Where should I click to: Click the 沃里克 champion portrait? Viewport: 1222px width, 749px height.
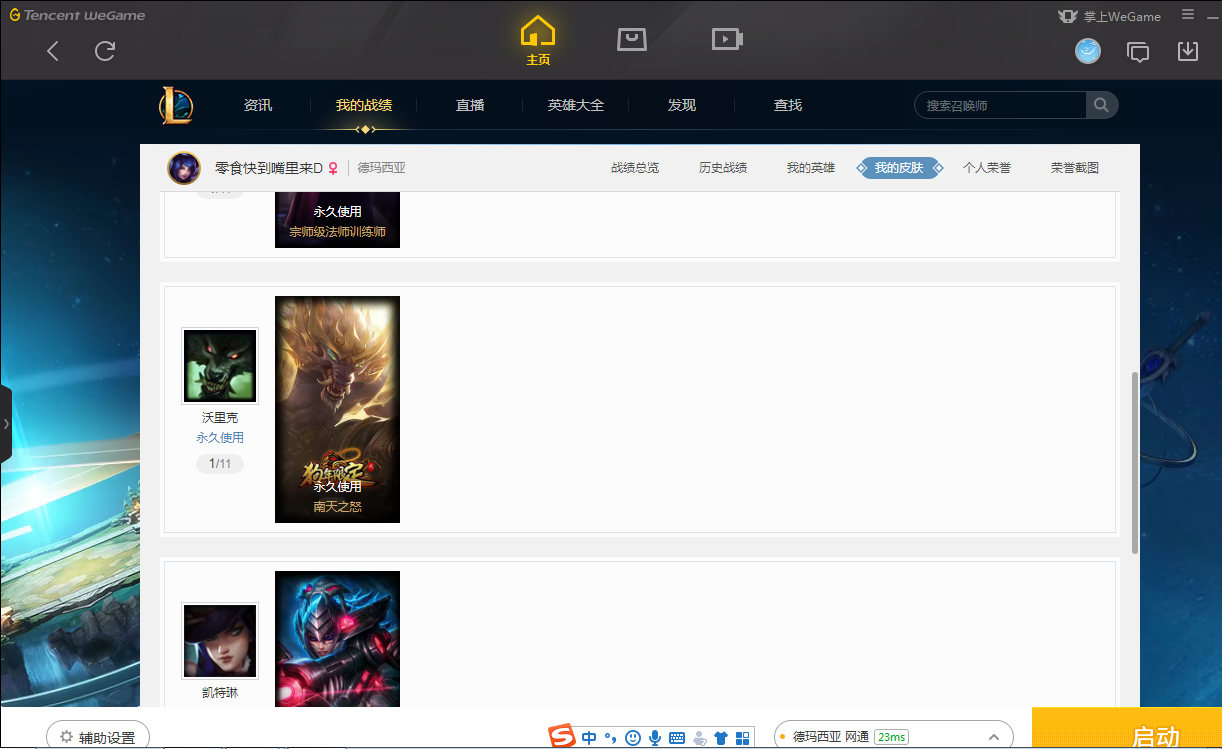[220, 366]
